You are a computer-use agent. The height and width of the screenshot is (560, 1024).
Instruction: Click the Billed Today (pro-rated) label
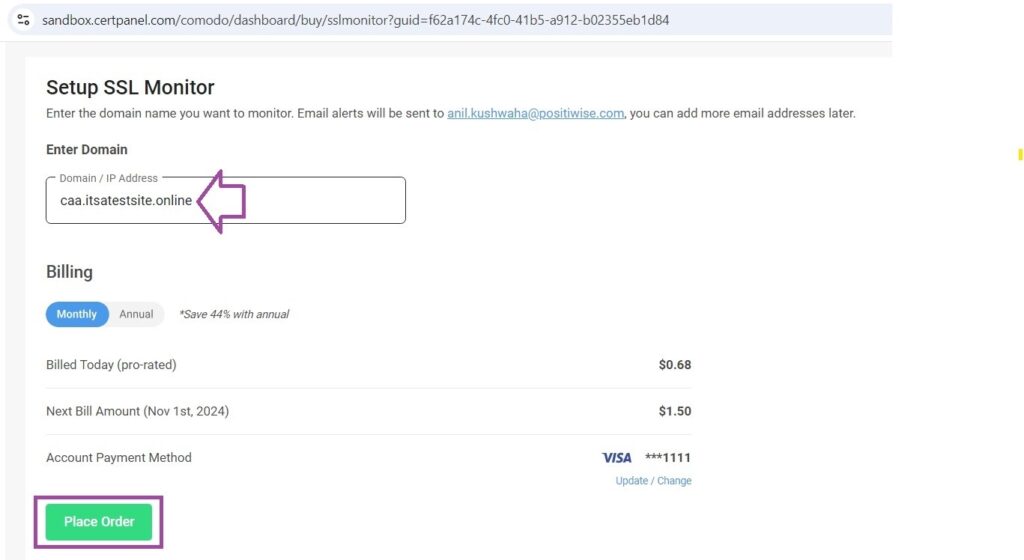click(111, 365)
